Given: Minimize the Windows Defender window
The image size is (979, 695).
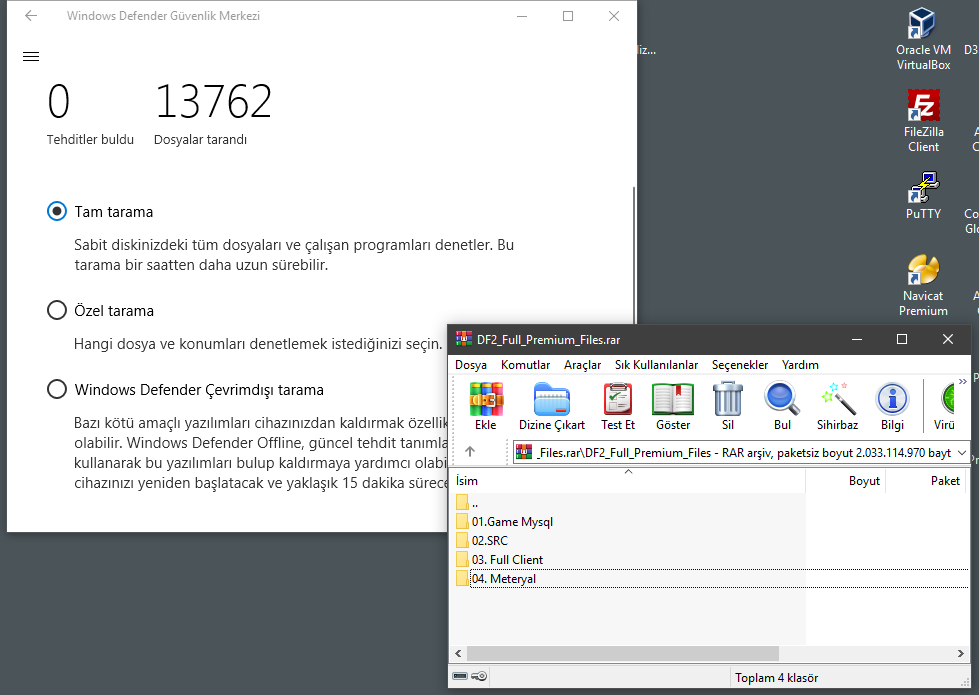Looking at the screenshot, I should (522, 16).
